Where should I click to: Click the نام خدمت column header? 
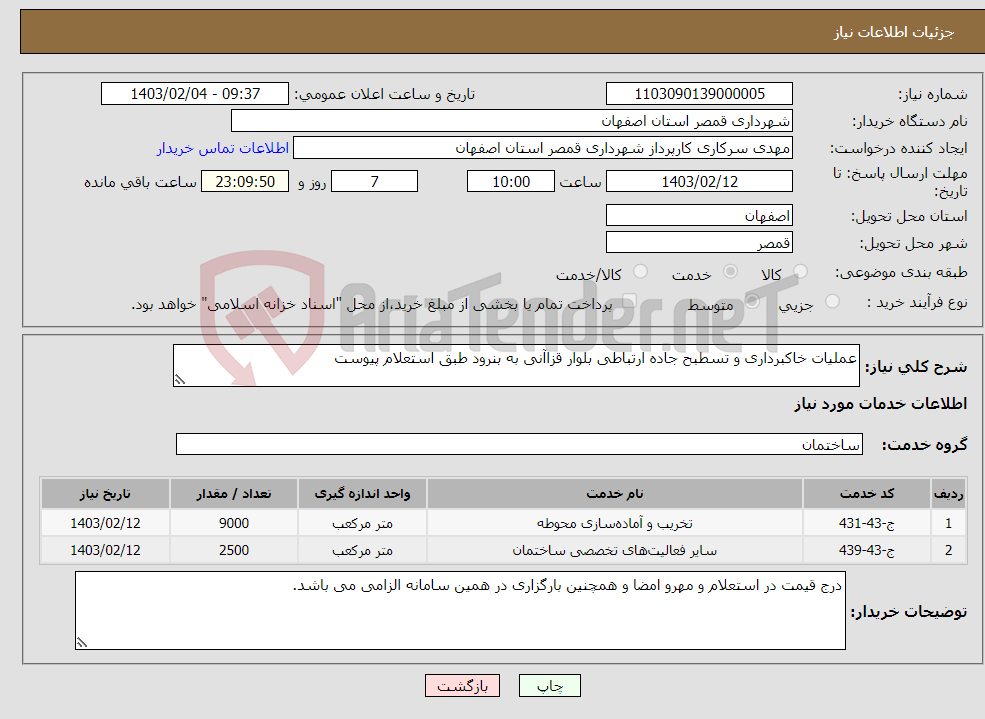point(614,494)
